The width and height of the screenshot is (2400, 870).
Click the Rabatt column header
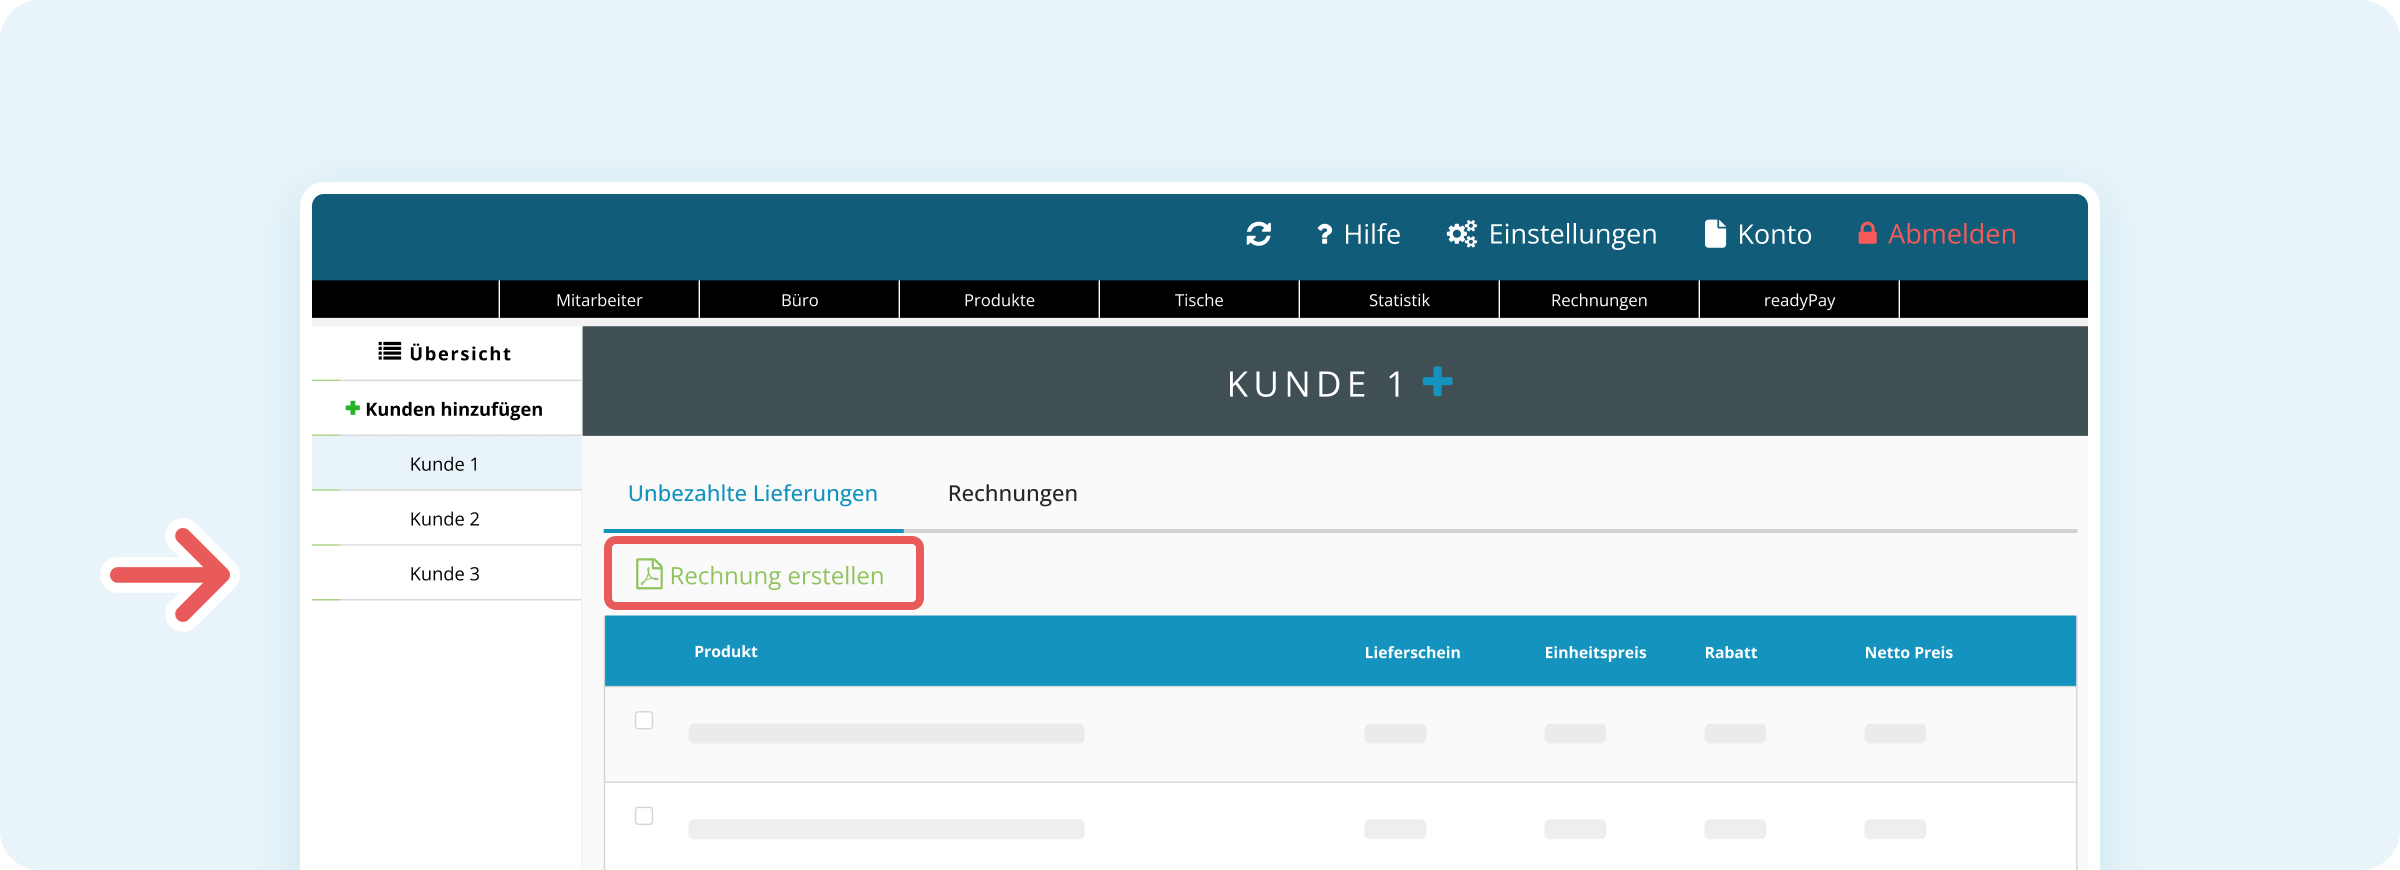point(1731,652)
